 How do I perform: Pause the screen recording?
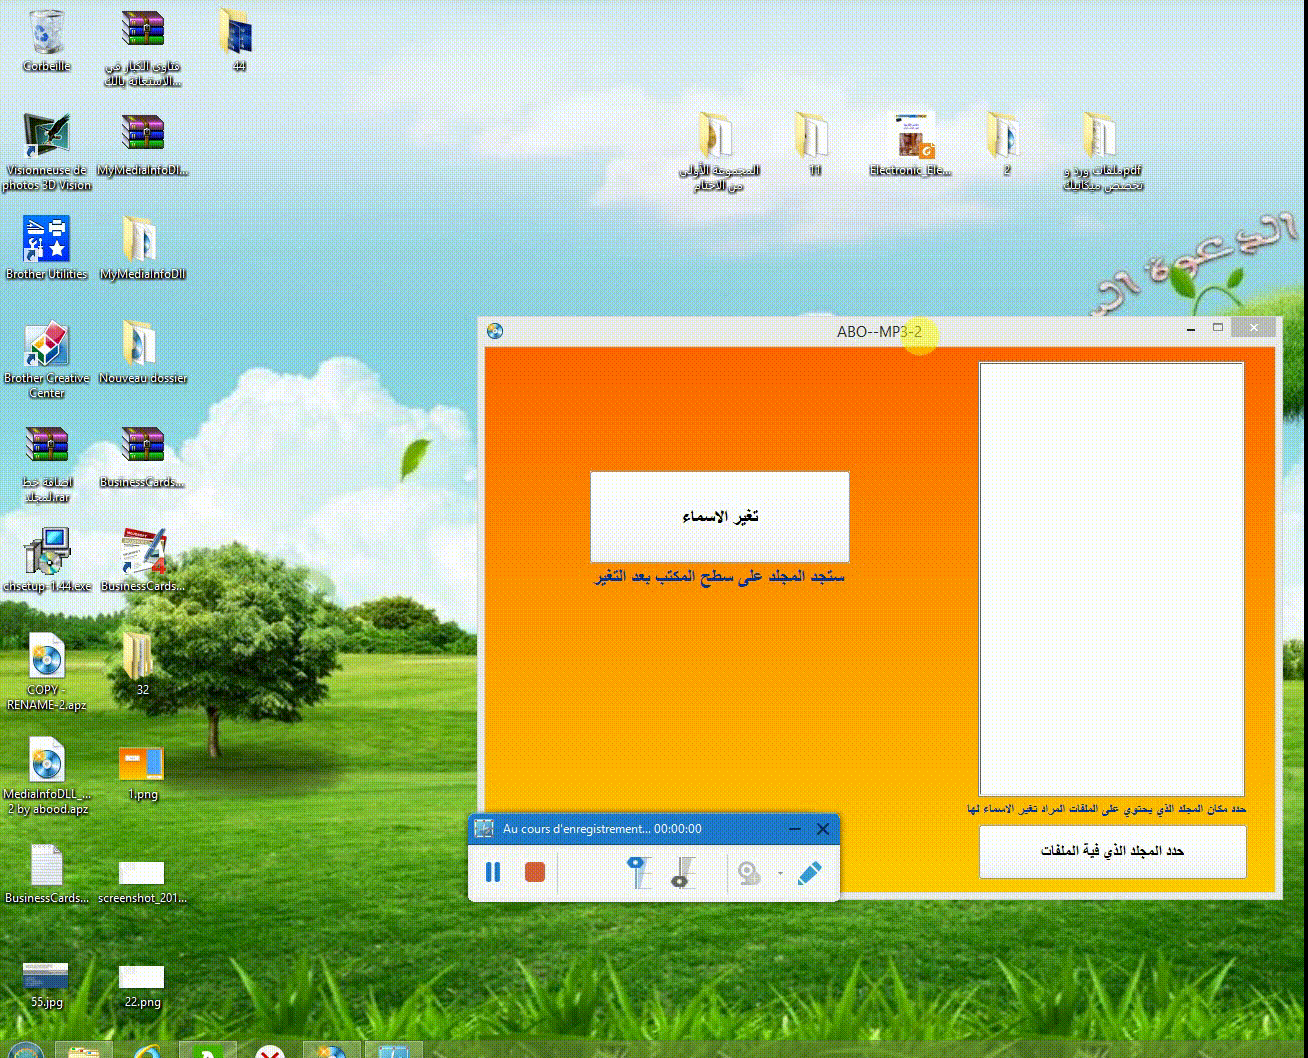coord(493,872)
